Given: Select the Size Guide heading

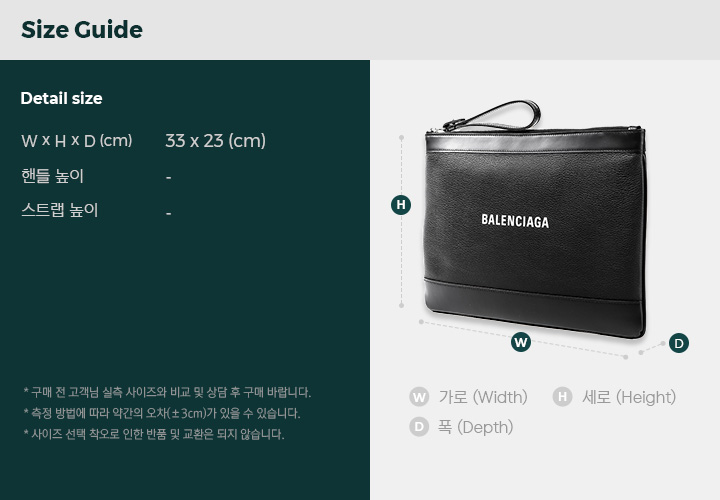Looking at the screenshot, I should tap(82, 30).
